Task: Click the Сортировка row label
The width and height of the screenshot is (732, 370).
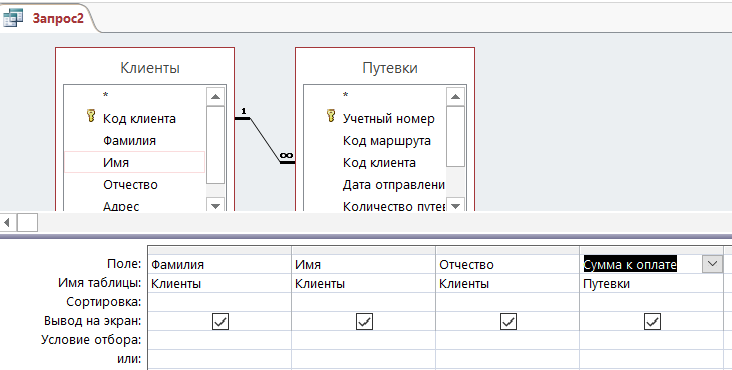Action: click(104, 302)
